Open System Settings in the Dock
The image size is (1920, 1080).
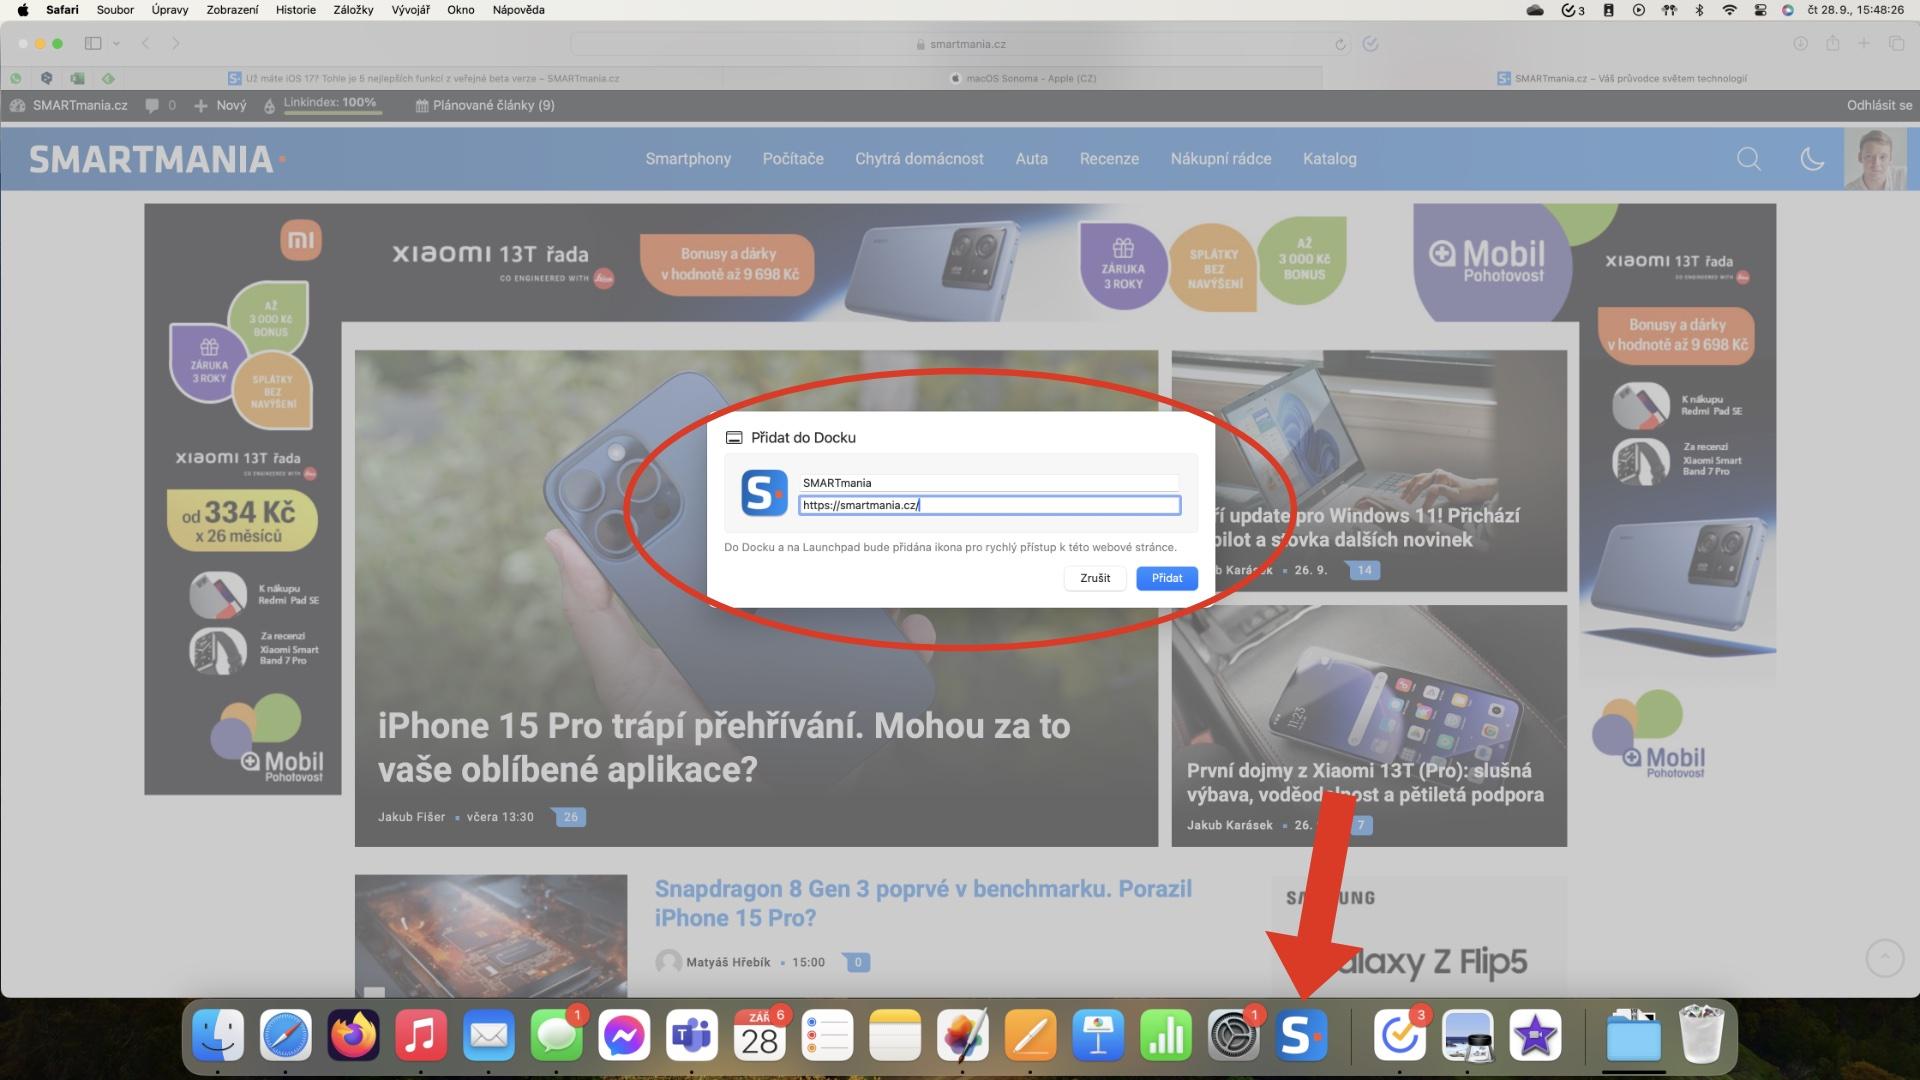(x=1234, y=1035)
